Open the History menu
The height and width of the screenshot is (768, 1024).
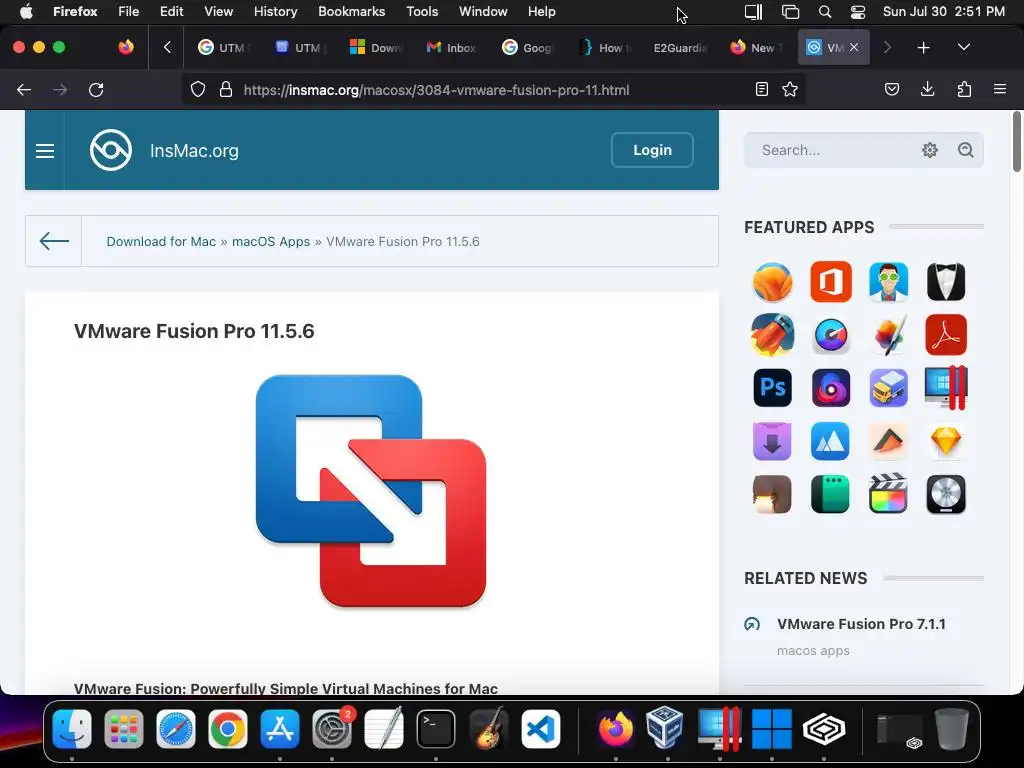[275, 11]
